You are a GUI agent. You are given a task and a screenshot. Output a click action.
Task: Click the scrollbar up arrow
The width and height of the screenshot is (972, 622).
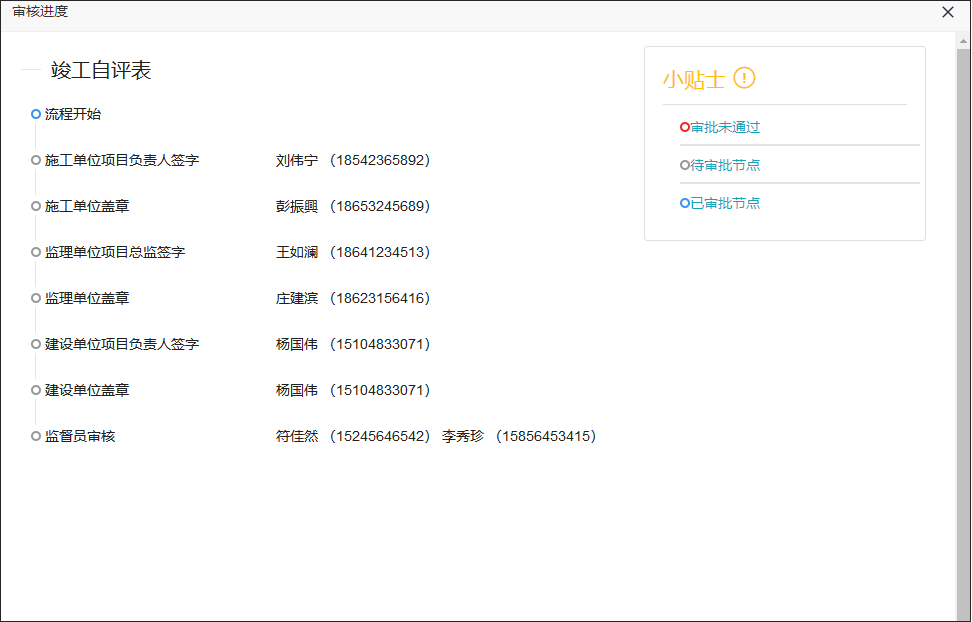click(x=963, y=42)
